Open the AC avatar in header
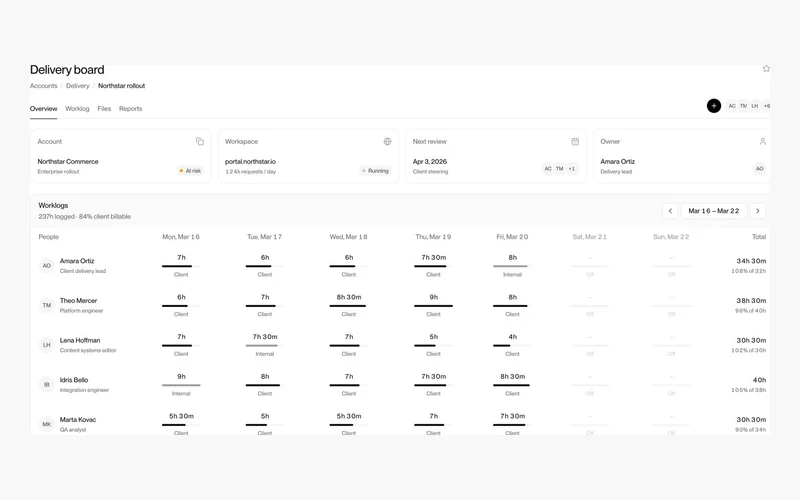800x500 pixels. click(732, 106)
